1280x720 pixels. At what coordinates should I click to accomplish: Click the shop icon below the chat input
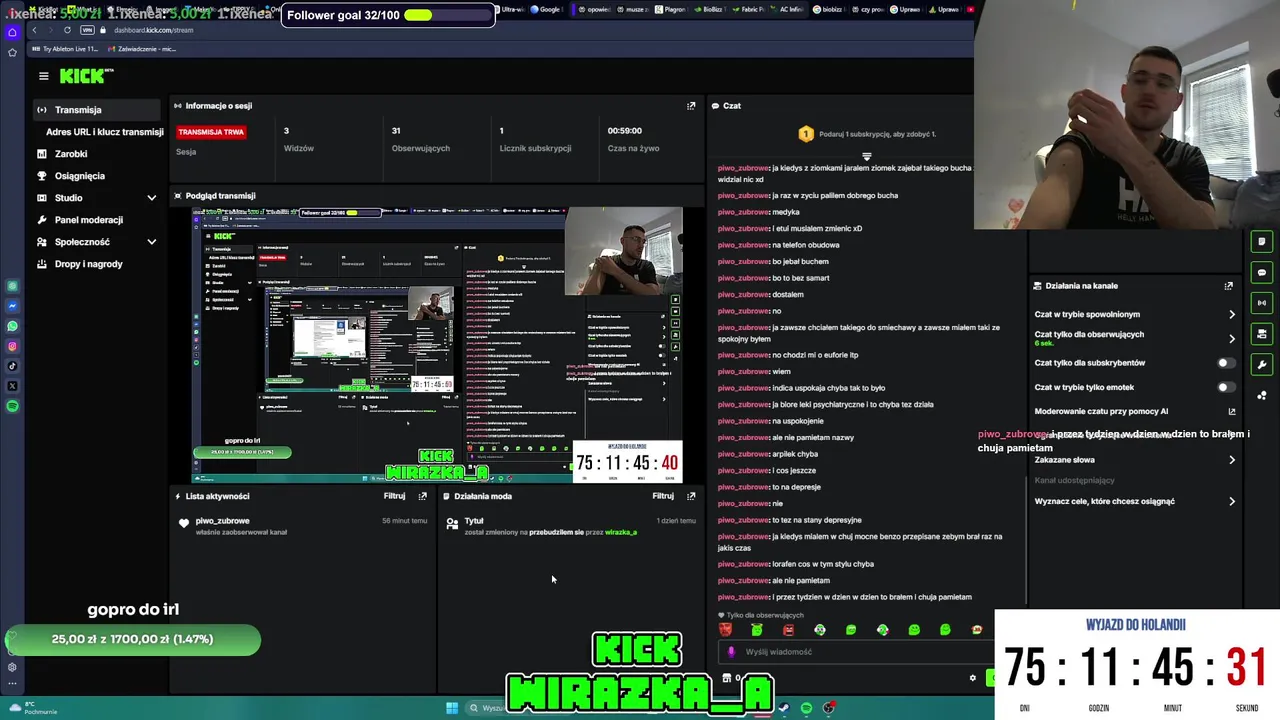727,678
